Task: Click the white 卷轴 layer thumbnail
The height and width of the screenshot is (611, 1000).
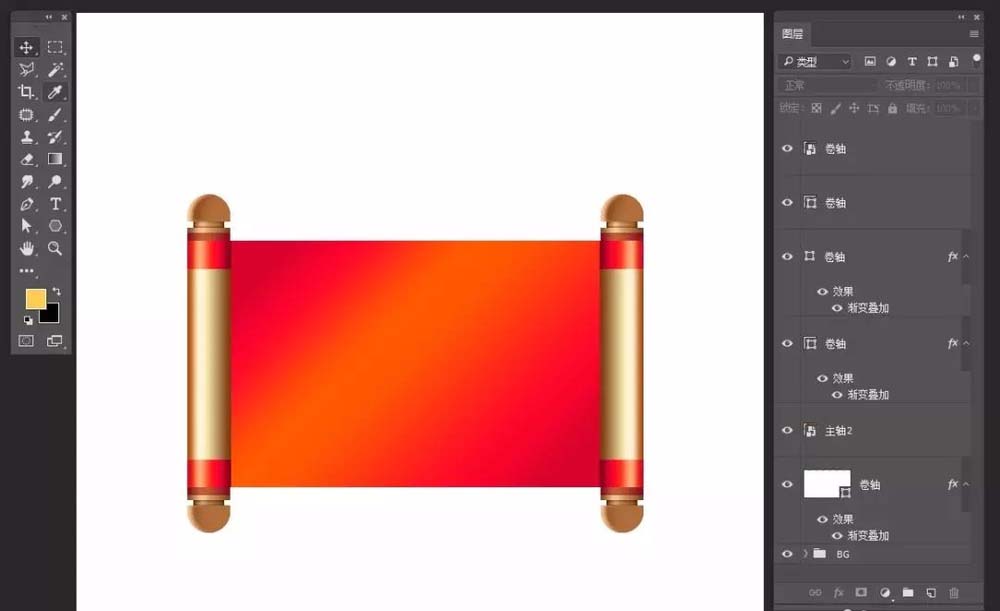Action: click(826, 483)
